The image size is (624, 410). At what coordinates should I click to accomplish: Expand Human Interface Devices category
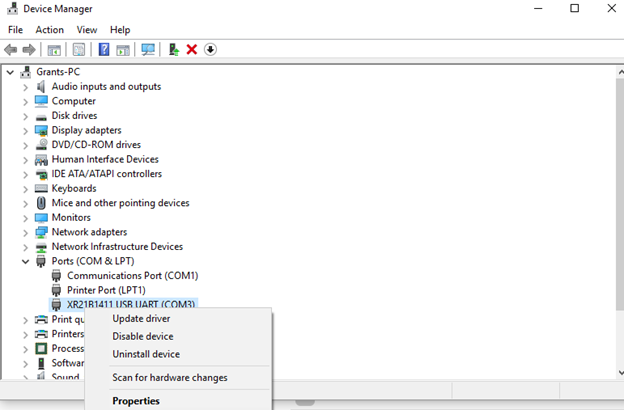click(25, 160)
